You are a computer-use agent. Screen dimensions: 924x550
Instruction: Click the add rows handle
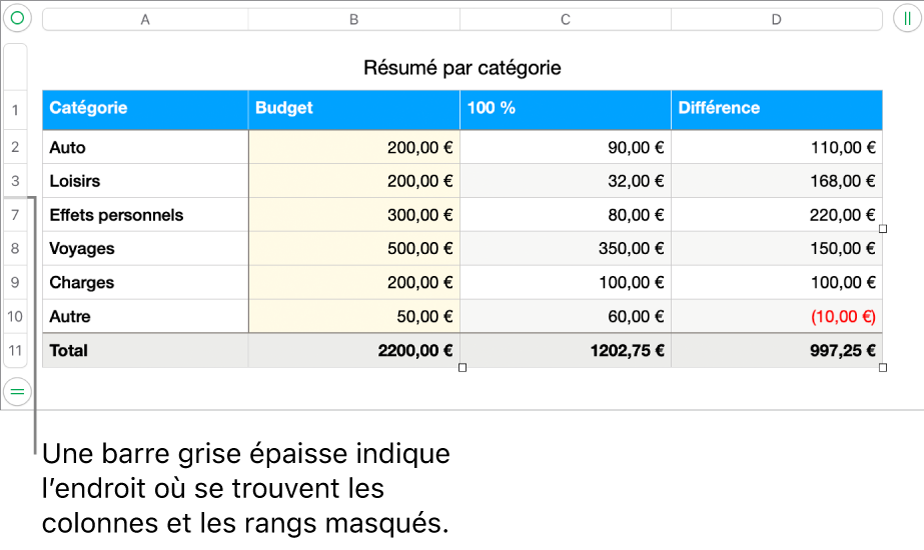[x=17, y=393]
